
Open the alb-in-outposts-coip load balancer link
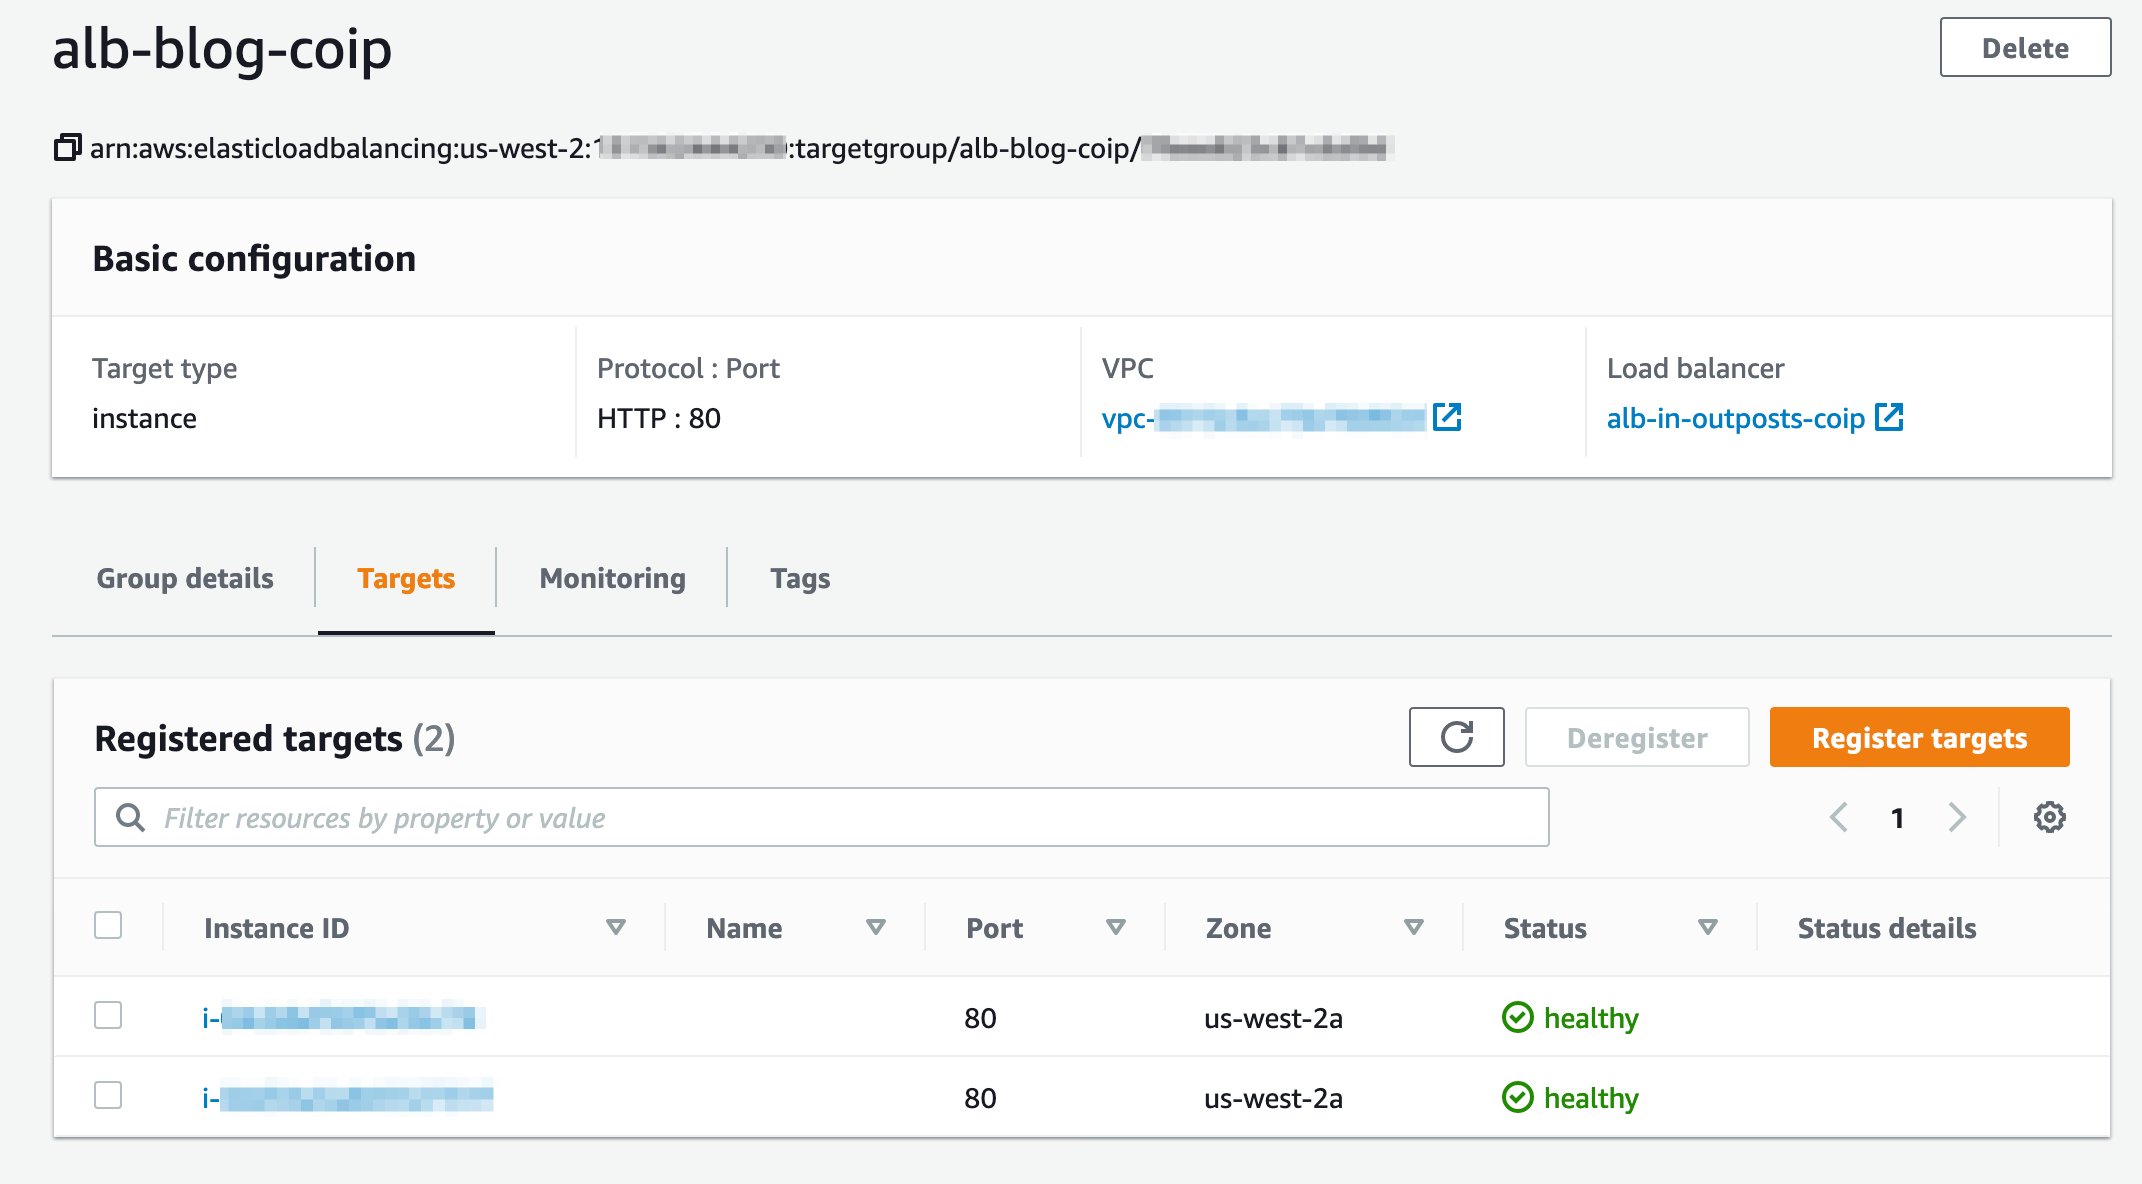click(1735, 418)
